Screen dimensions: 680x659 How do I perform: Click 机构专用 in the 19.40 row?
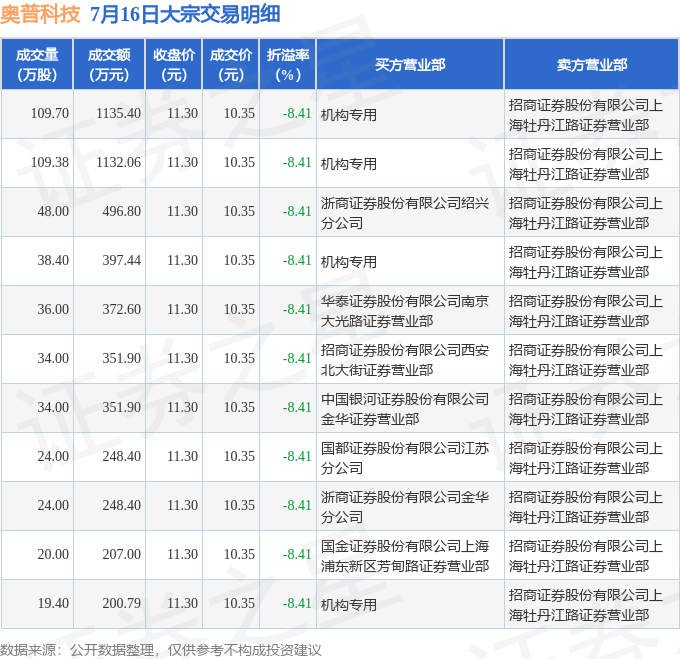click(x=349, y=605)
